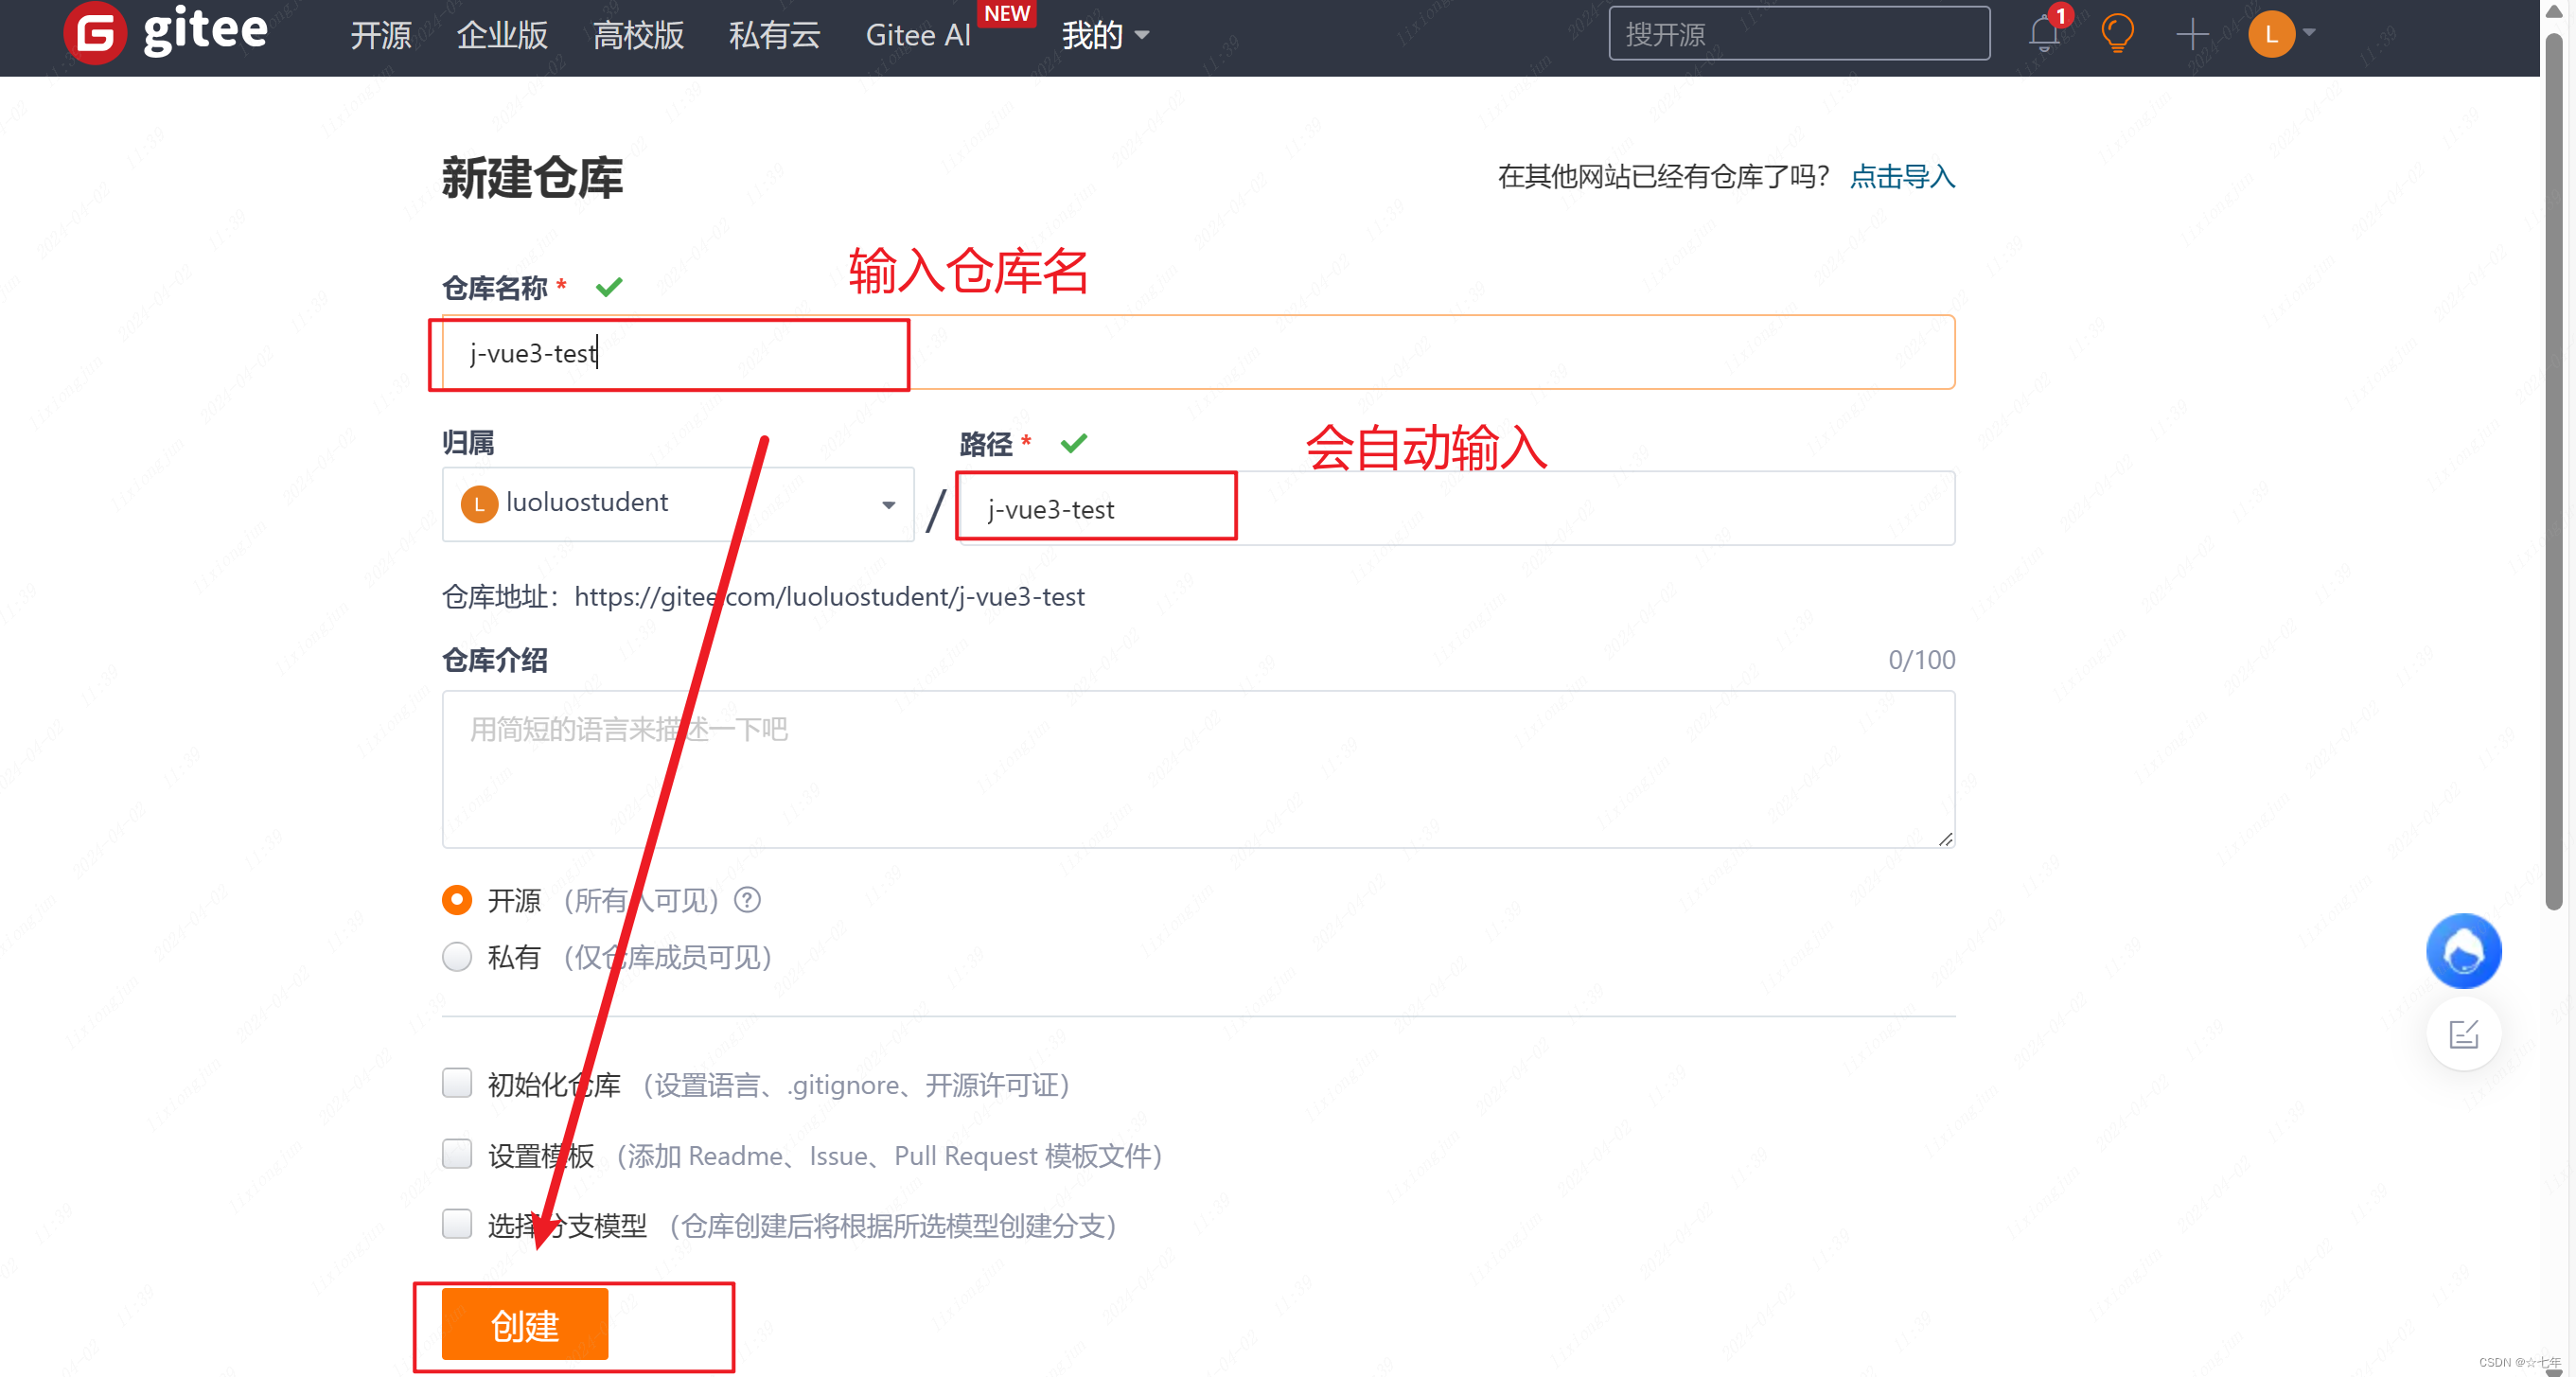Check the 设置模板 checkbox

(x=457, y=1154)
